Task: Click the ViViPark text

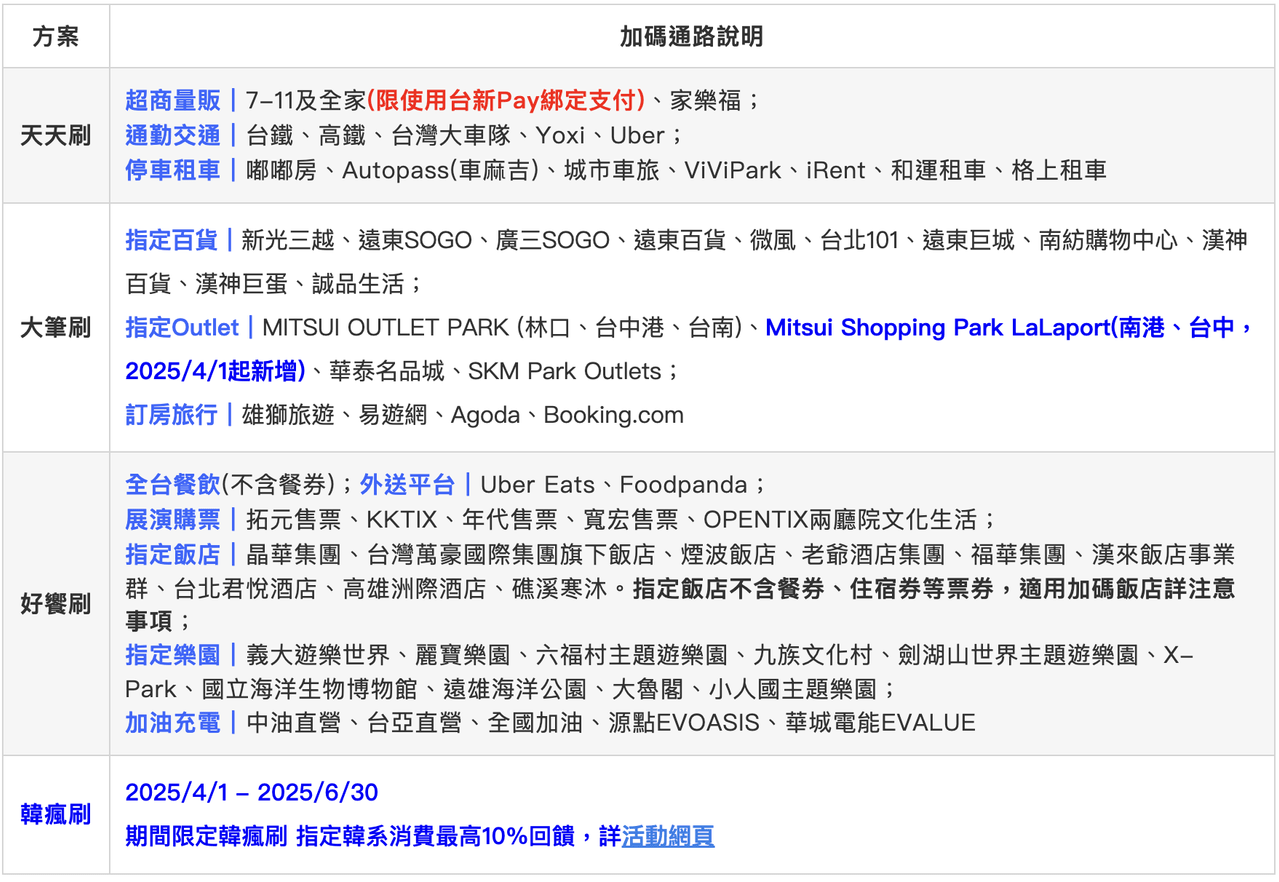Action: point(733,170)
